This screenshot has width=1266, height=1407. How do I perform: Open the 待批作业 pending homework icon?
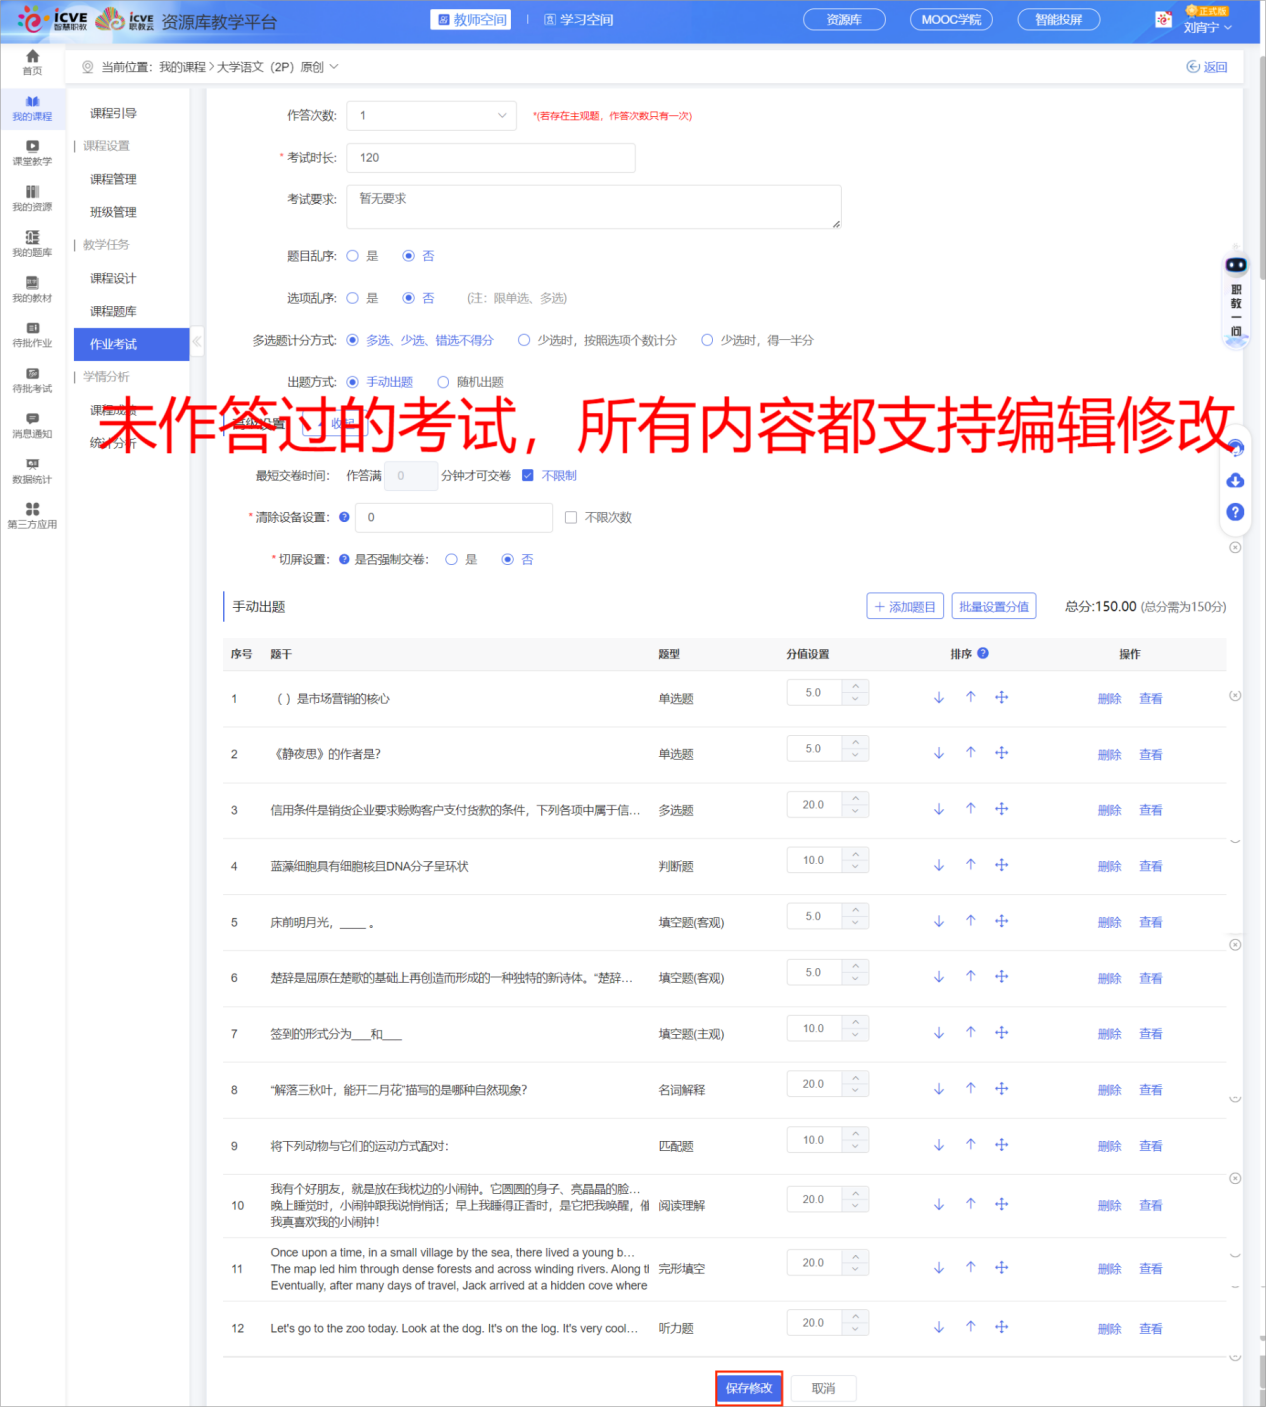click(x=32, y=335)
